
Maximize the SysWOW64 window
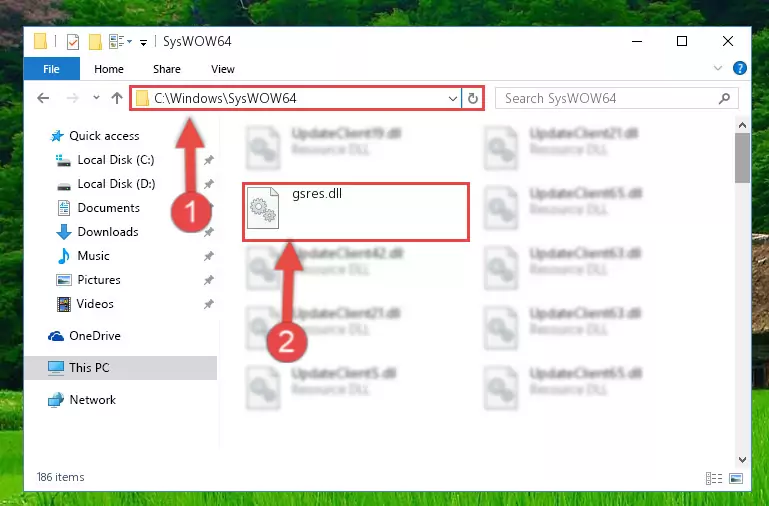pos(682,42)
